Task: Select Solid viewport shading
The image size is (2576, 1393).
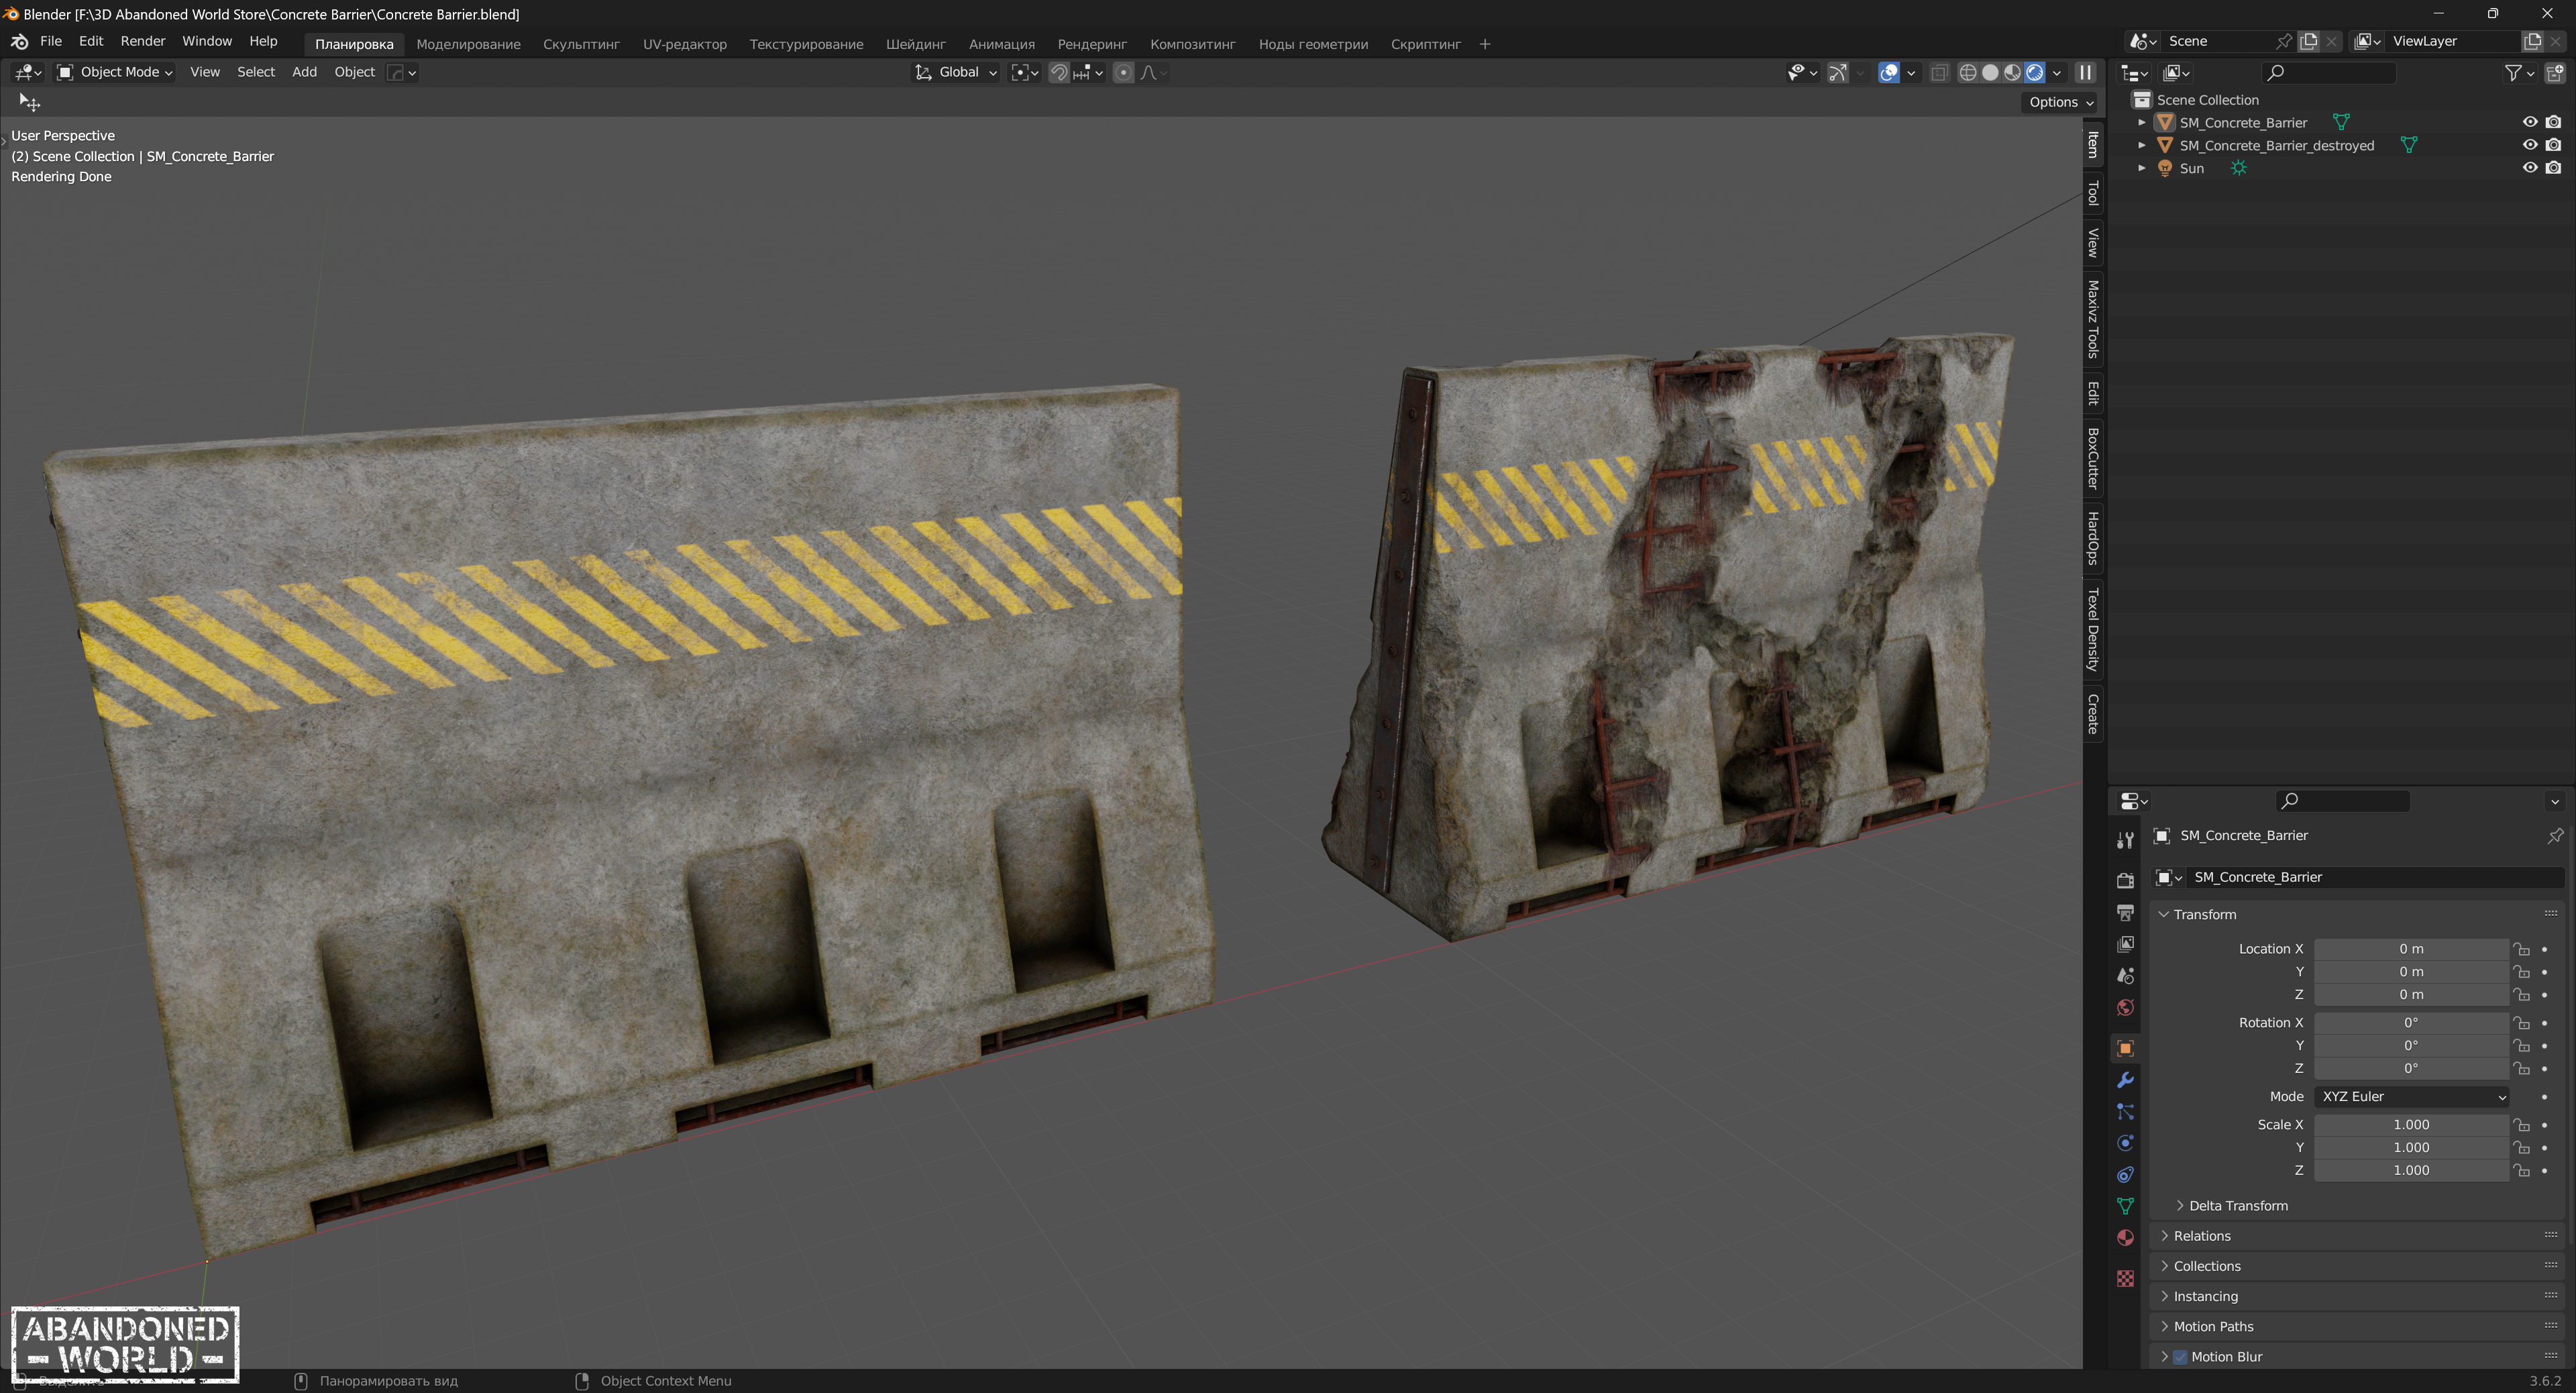Action: click(1990, 72)
